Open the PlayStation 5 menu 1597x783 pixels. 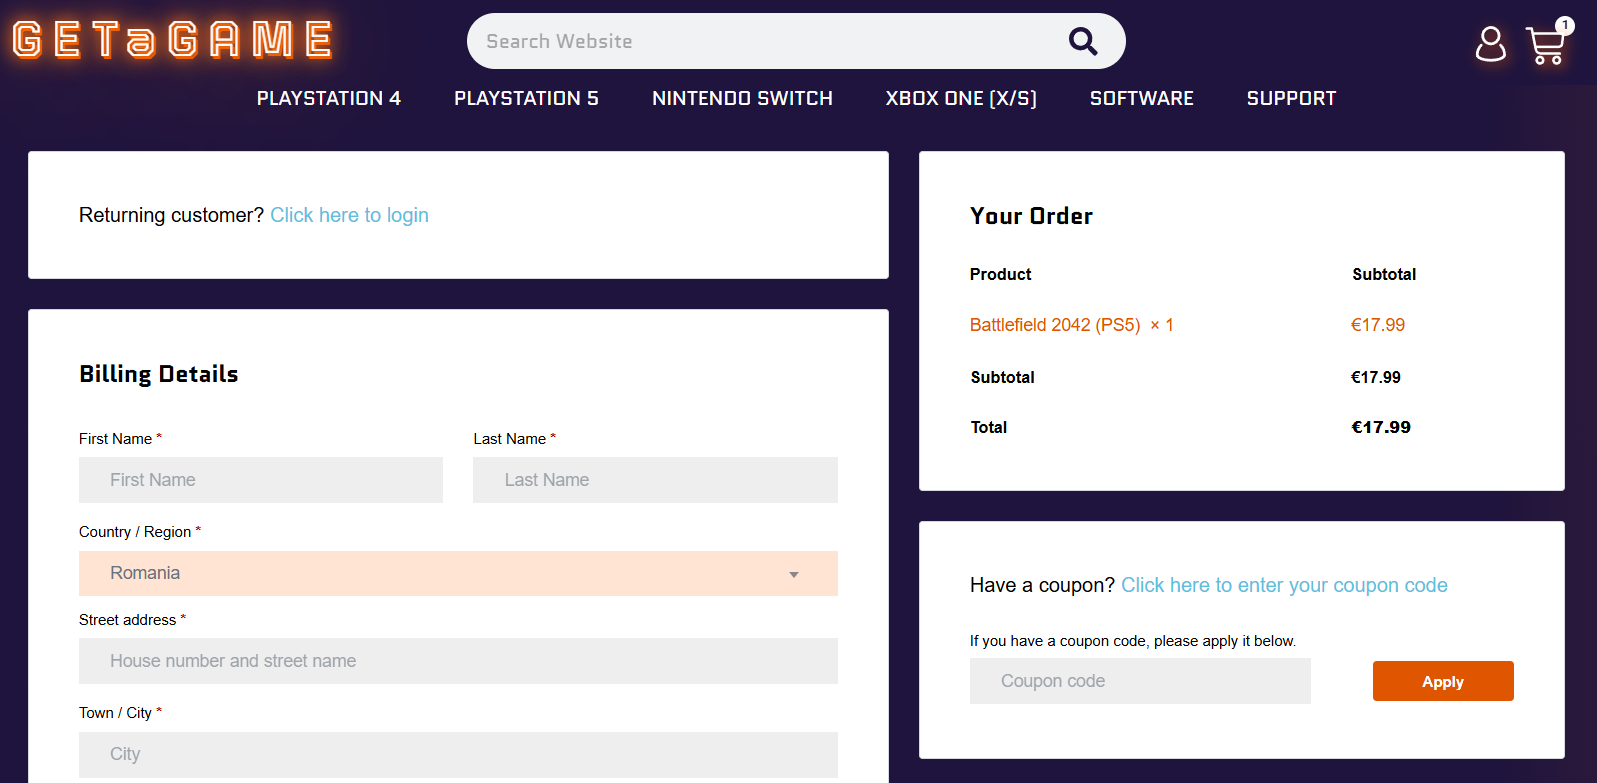click(x=526, y=98)
